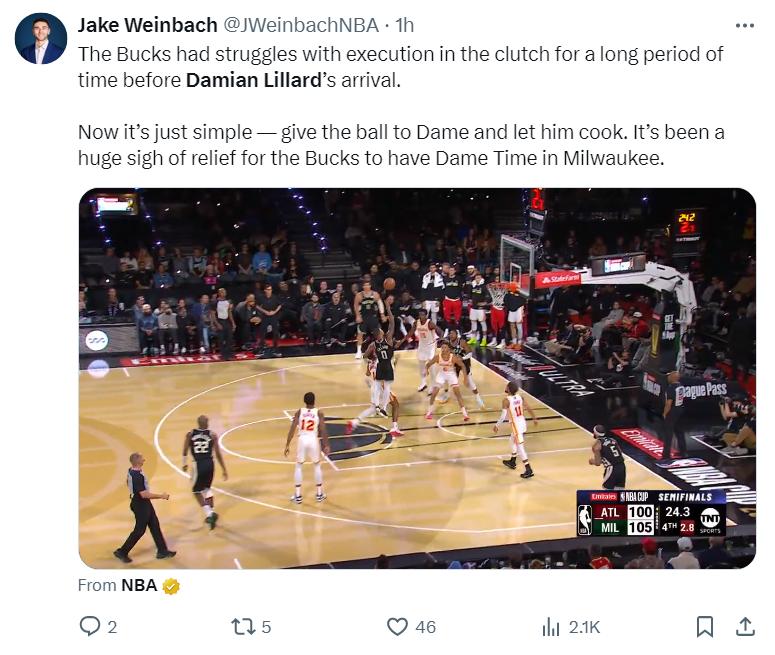Click the repost count of 5

[266, 627]
